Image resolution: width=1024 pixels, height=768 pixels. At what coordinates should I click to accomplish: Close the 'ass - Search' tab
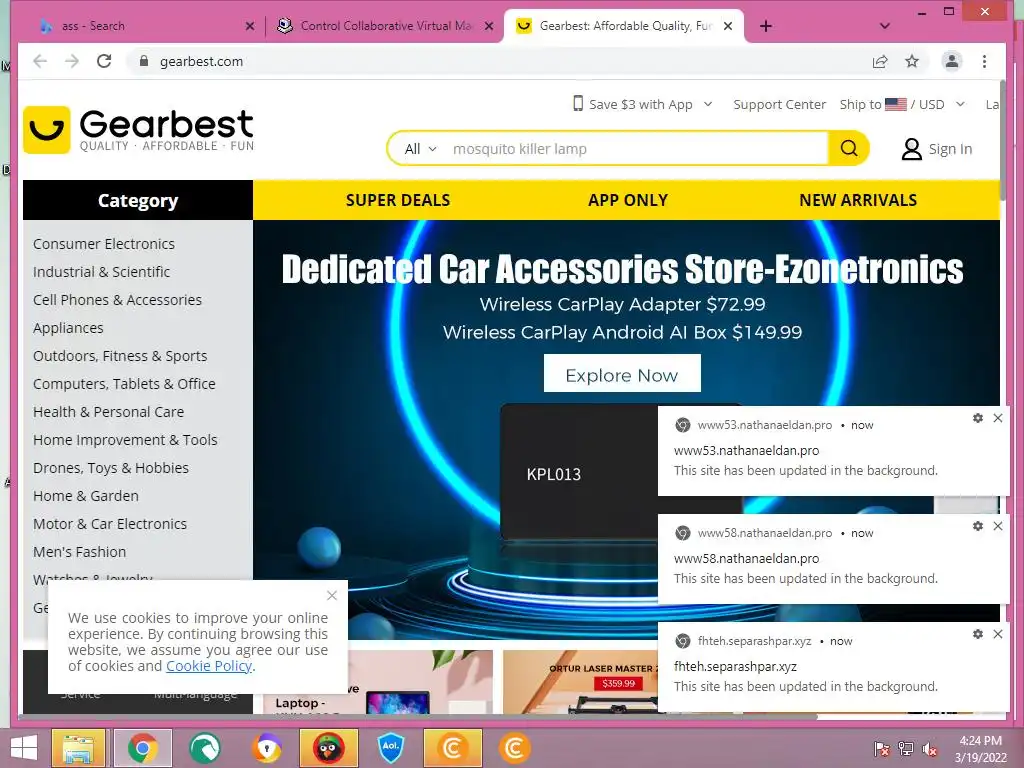pos(249,26)
